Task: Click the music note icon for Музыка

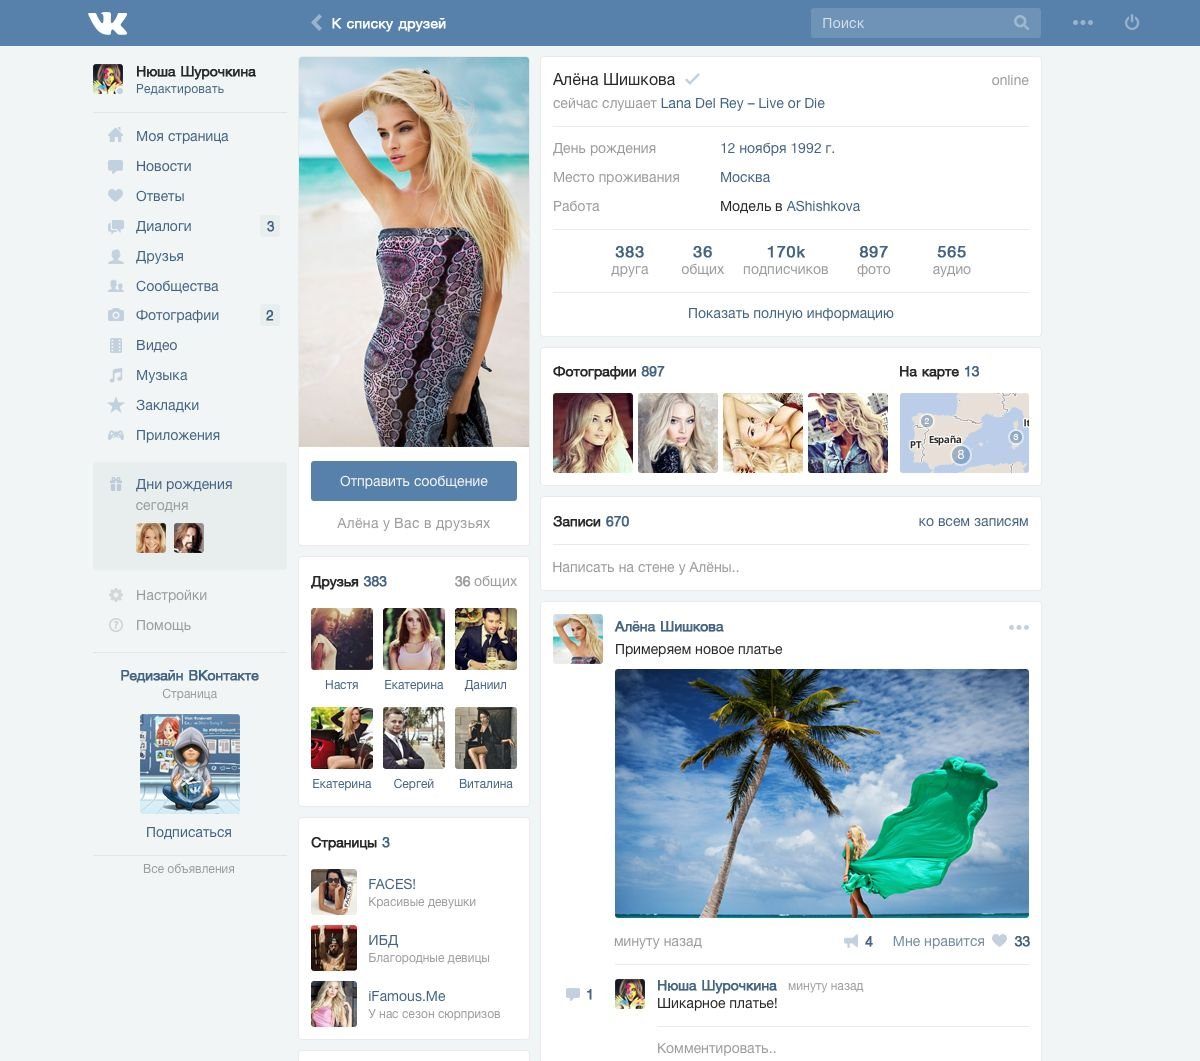Action: [116, 375]
